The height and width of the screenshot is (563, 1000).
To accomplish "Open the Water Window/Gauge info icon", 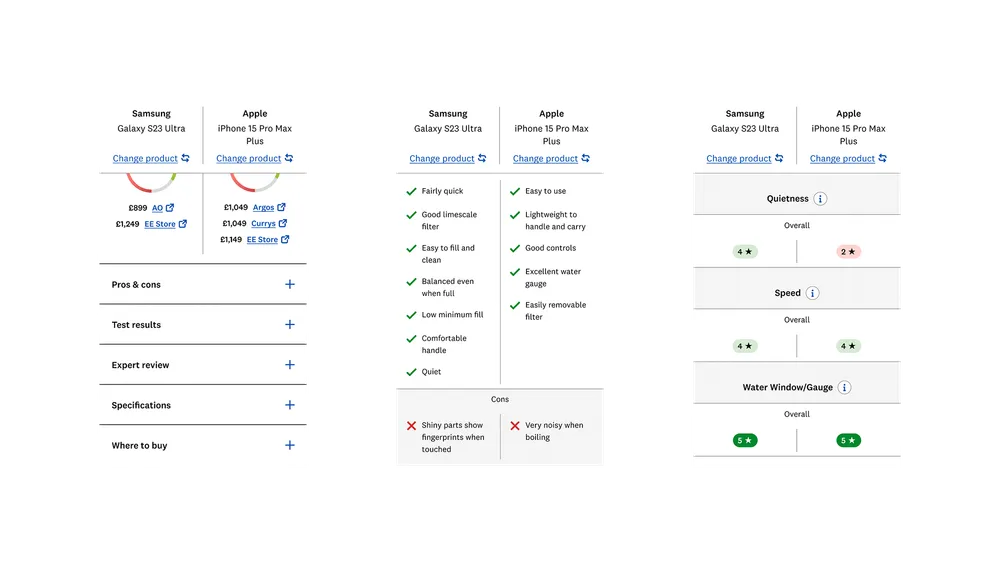I will click(x=844, y=387).
